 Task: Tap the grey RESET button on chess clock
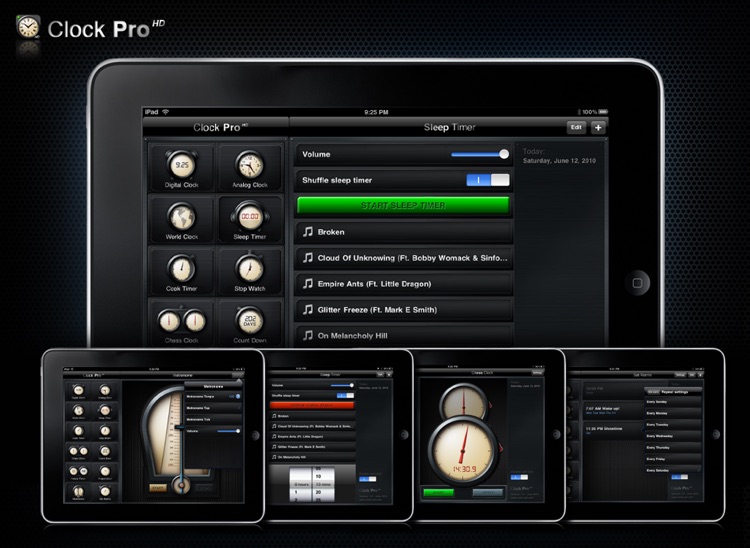point(487,493)
